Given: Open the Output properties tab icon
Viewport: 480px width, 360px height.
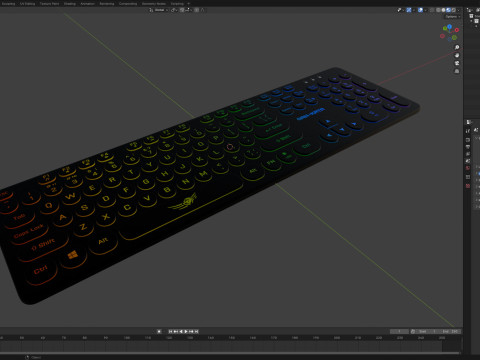Looking at the screenshot, I should point(468,147).
